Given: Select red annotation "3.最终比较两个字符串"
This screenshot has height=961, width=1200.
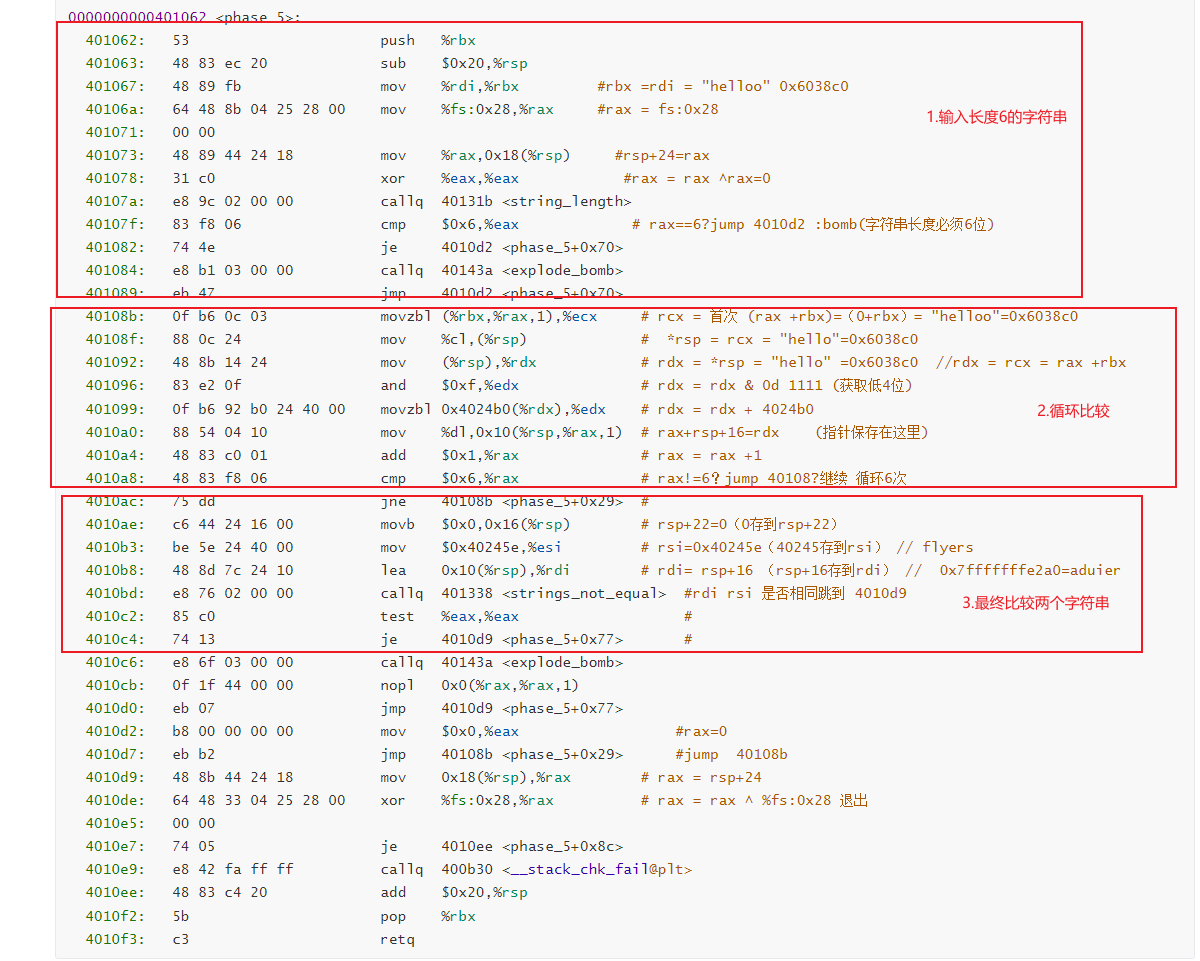Looking at the screenshot, I should point(1035,602).
